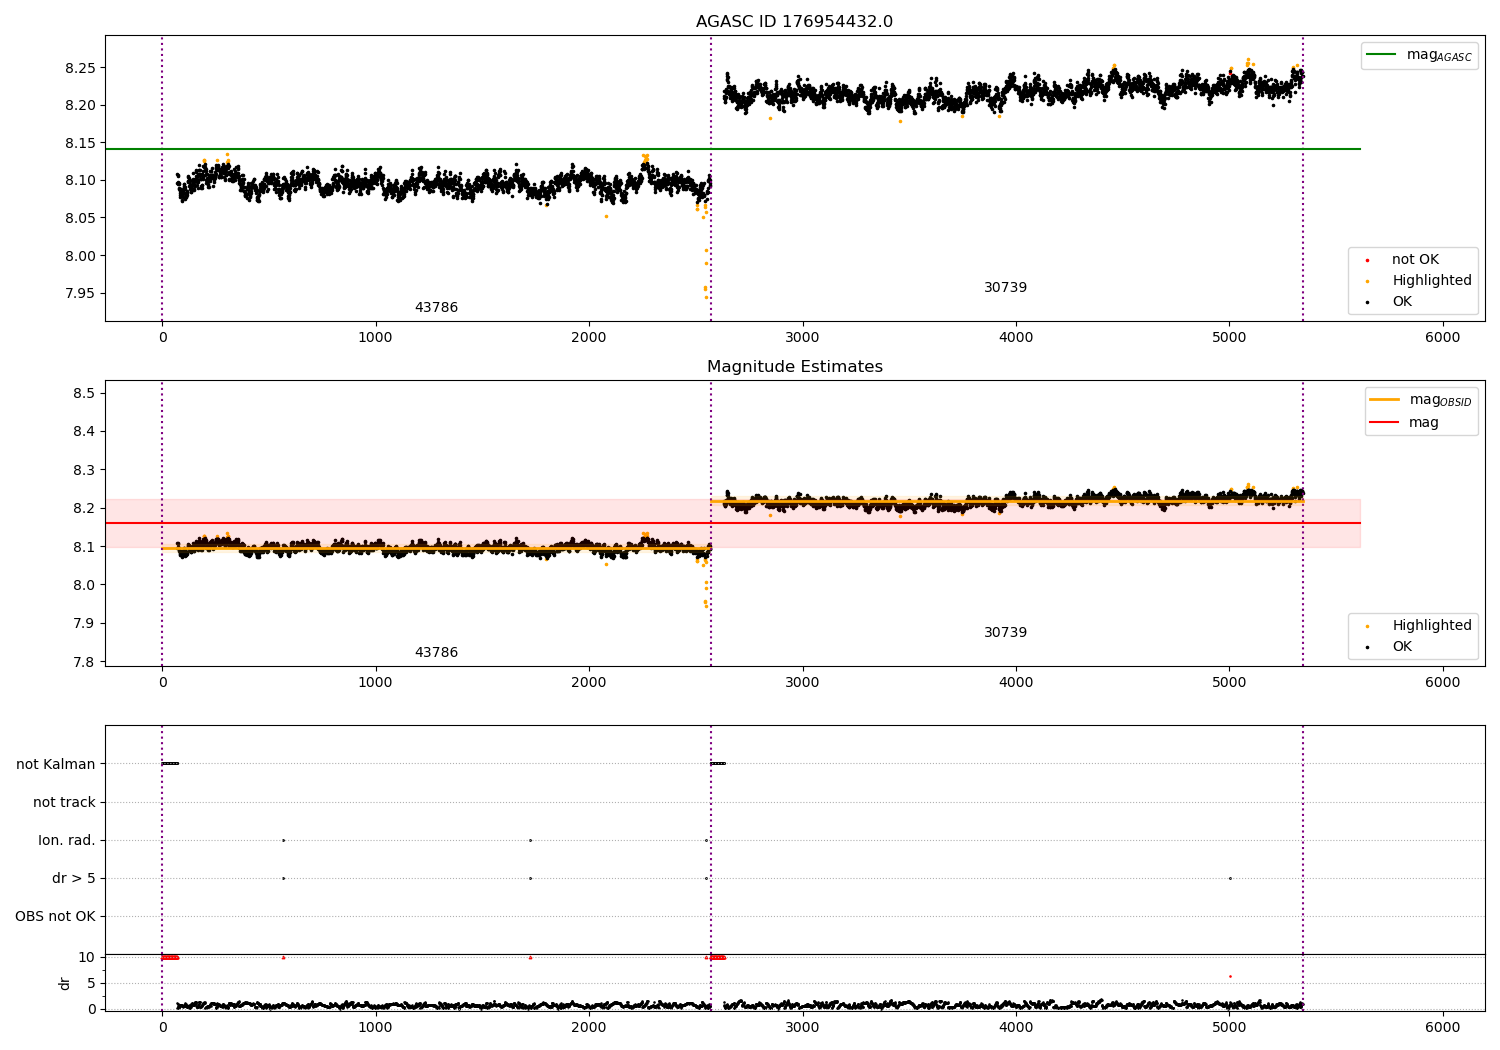The height and width of the screenshot is (1050, 1500).
Task: Click the mag OBSID legend entry
Action: tap(1421, 400)
